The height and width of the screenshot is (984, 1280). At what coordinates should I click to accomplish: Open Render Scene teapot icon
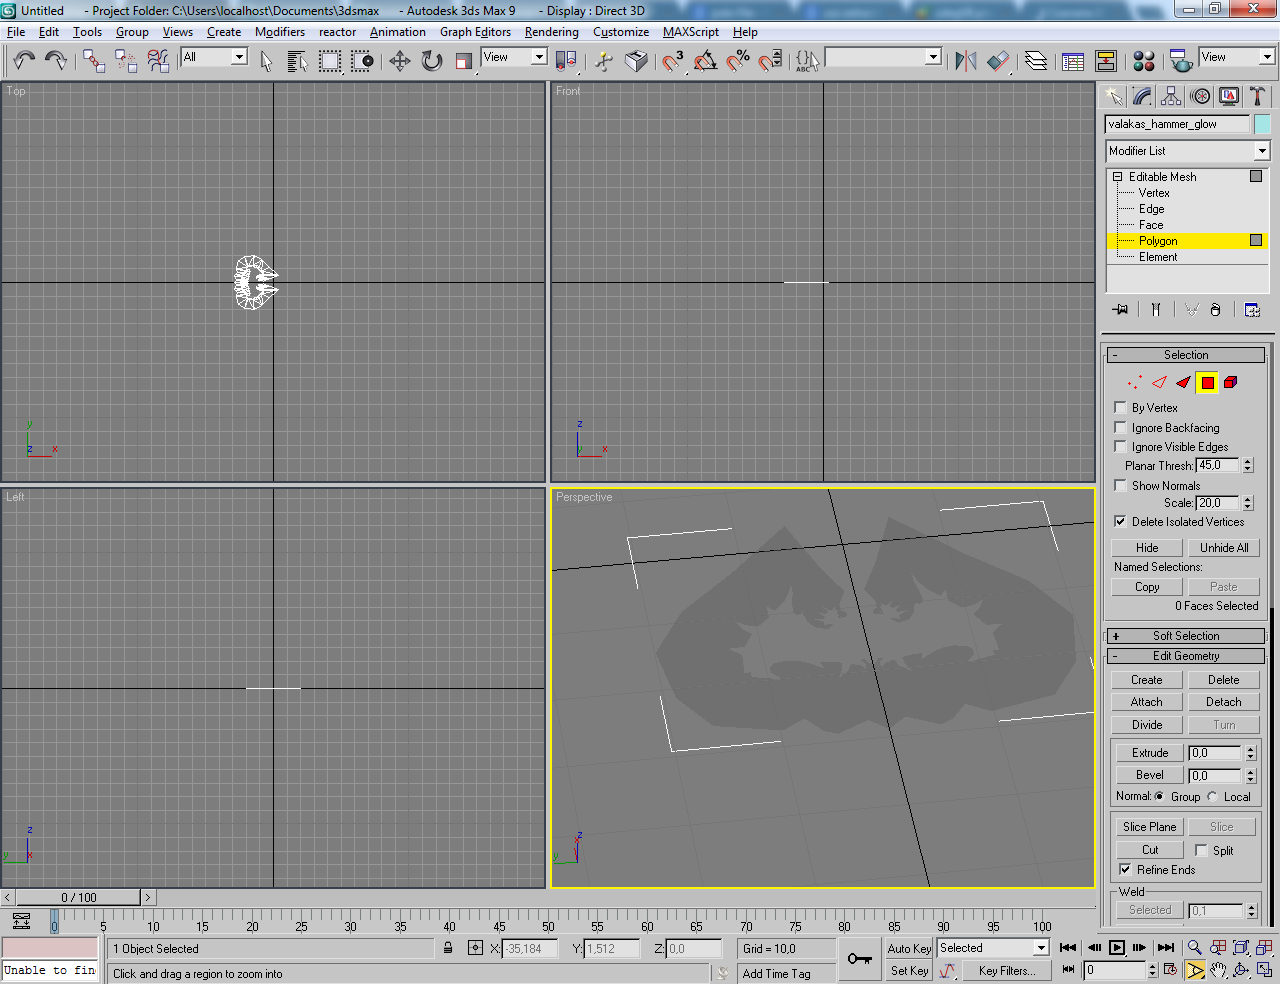pos(1181,61)
